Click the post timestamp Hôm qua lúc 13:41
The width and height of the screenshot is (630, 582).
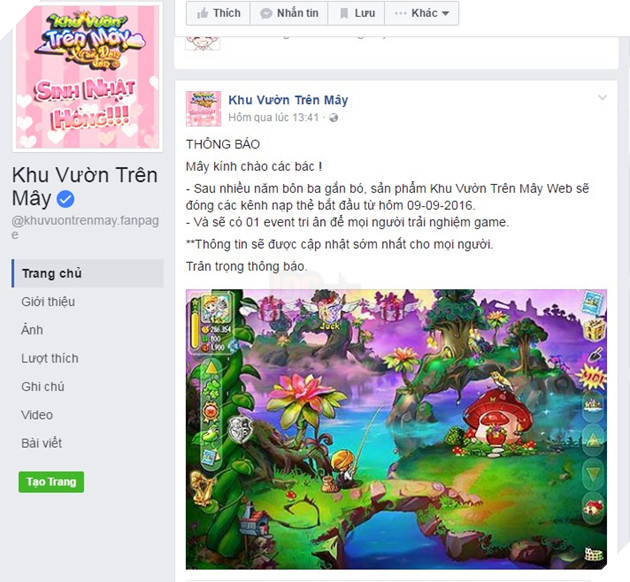pos(273,118)
